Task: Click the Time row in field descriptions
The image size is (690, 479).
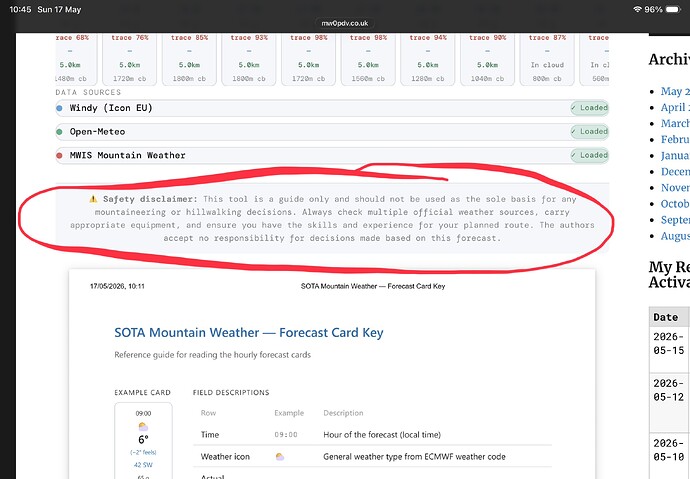Action: [372, 435]
